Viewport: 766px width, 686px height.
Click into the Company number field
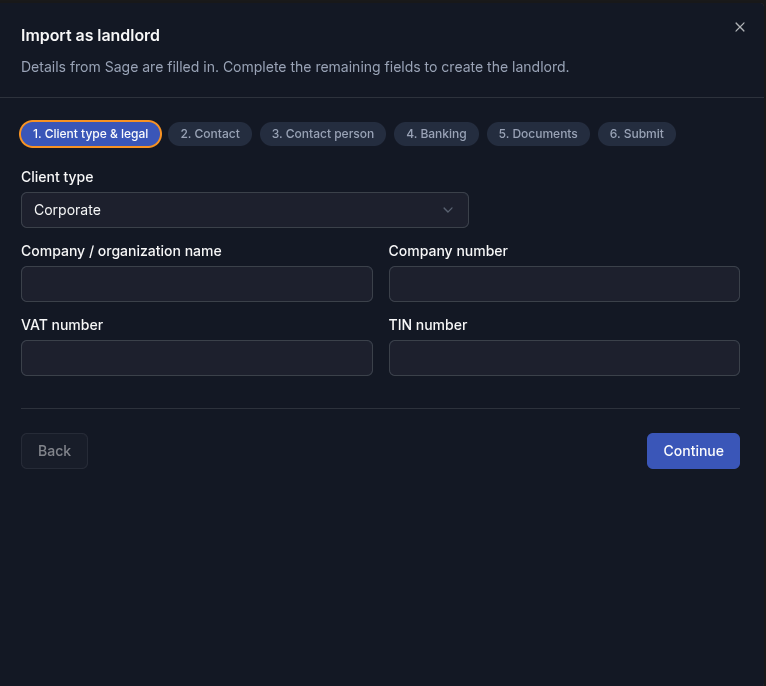click(564, 284)
